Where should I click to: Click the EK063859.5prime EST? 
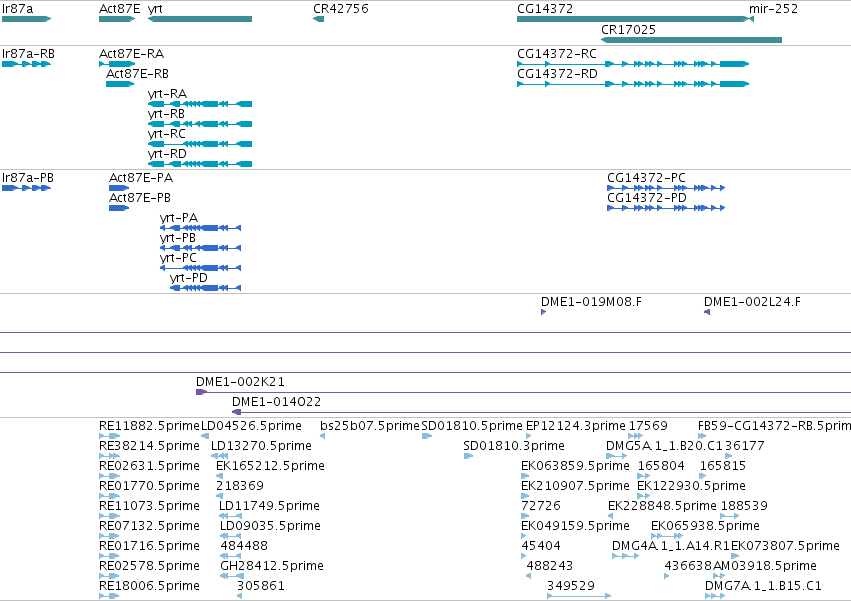(x=524, y=476)
